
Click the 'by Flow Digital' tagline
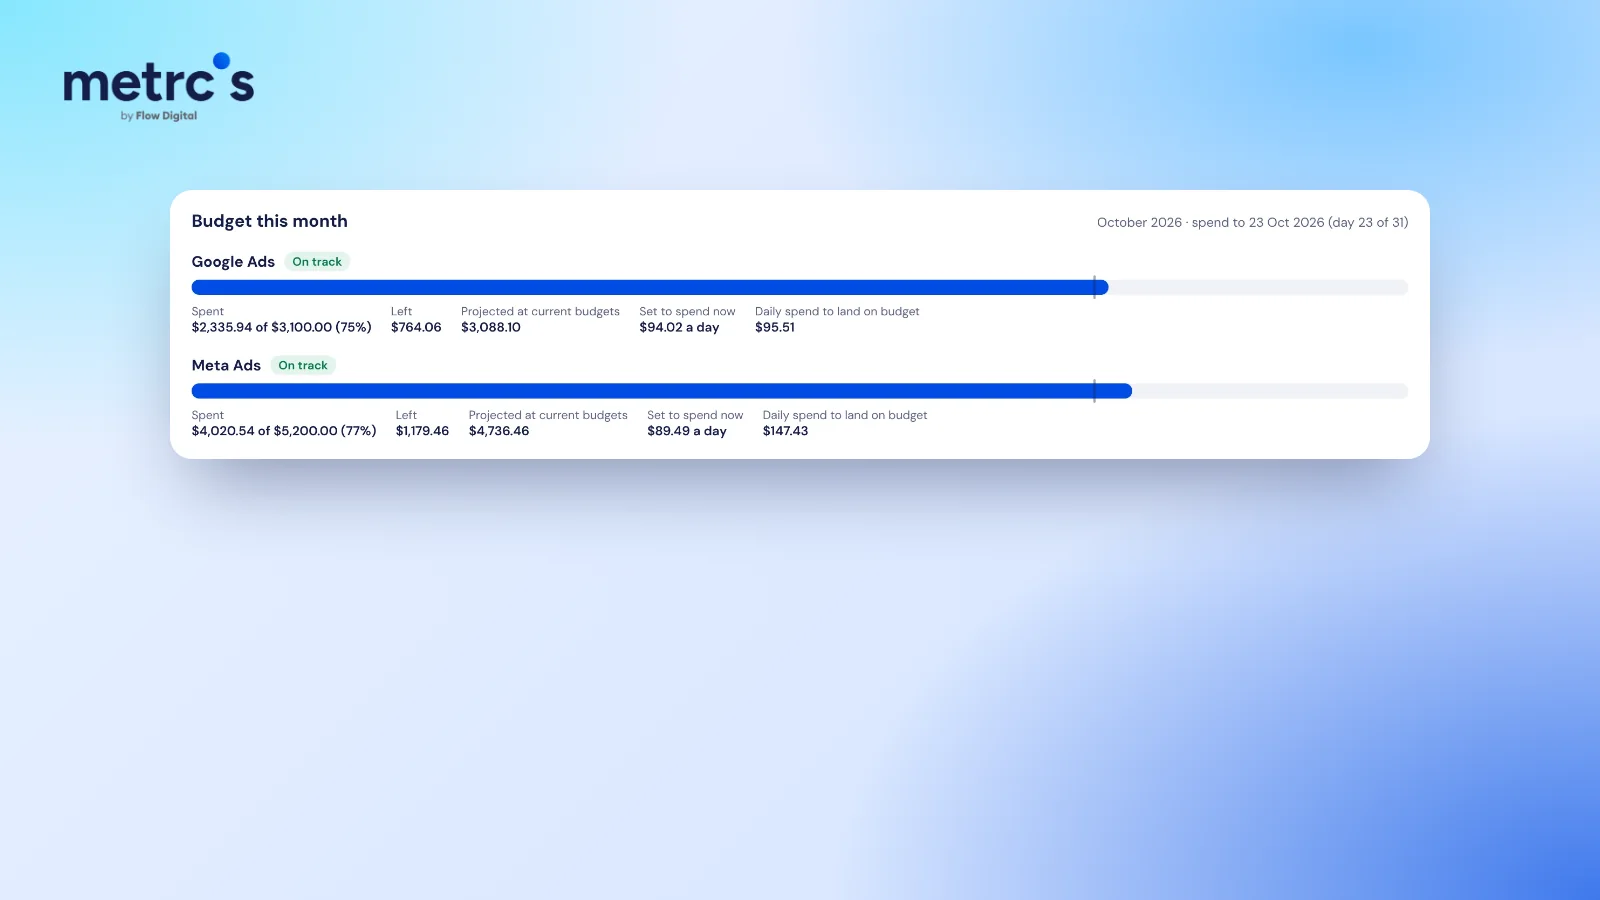[159, 116]
